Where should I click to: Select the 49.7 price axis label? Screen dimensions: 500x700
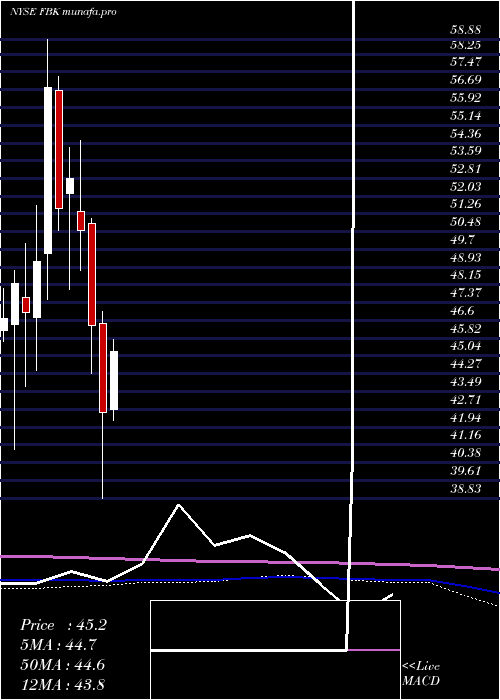click(463, 240)
